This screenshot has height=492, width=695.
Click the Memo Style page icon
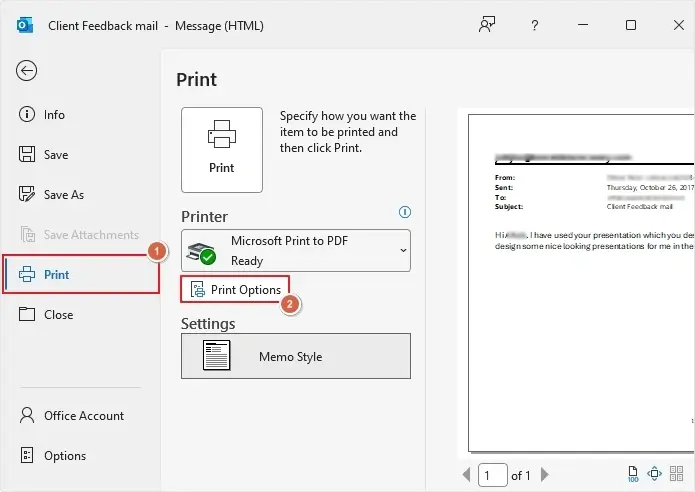(x=217, y=355)
